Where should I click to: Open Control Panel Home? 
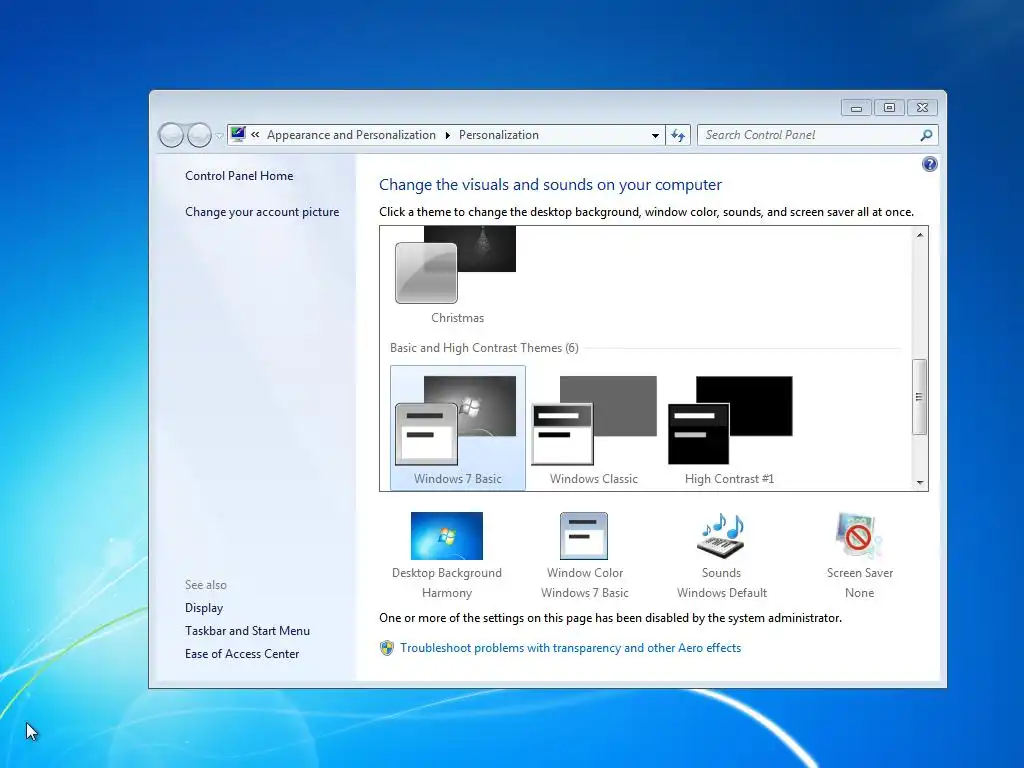tap(239, 176)
